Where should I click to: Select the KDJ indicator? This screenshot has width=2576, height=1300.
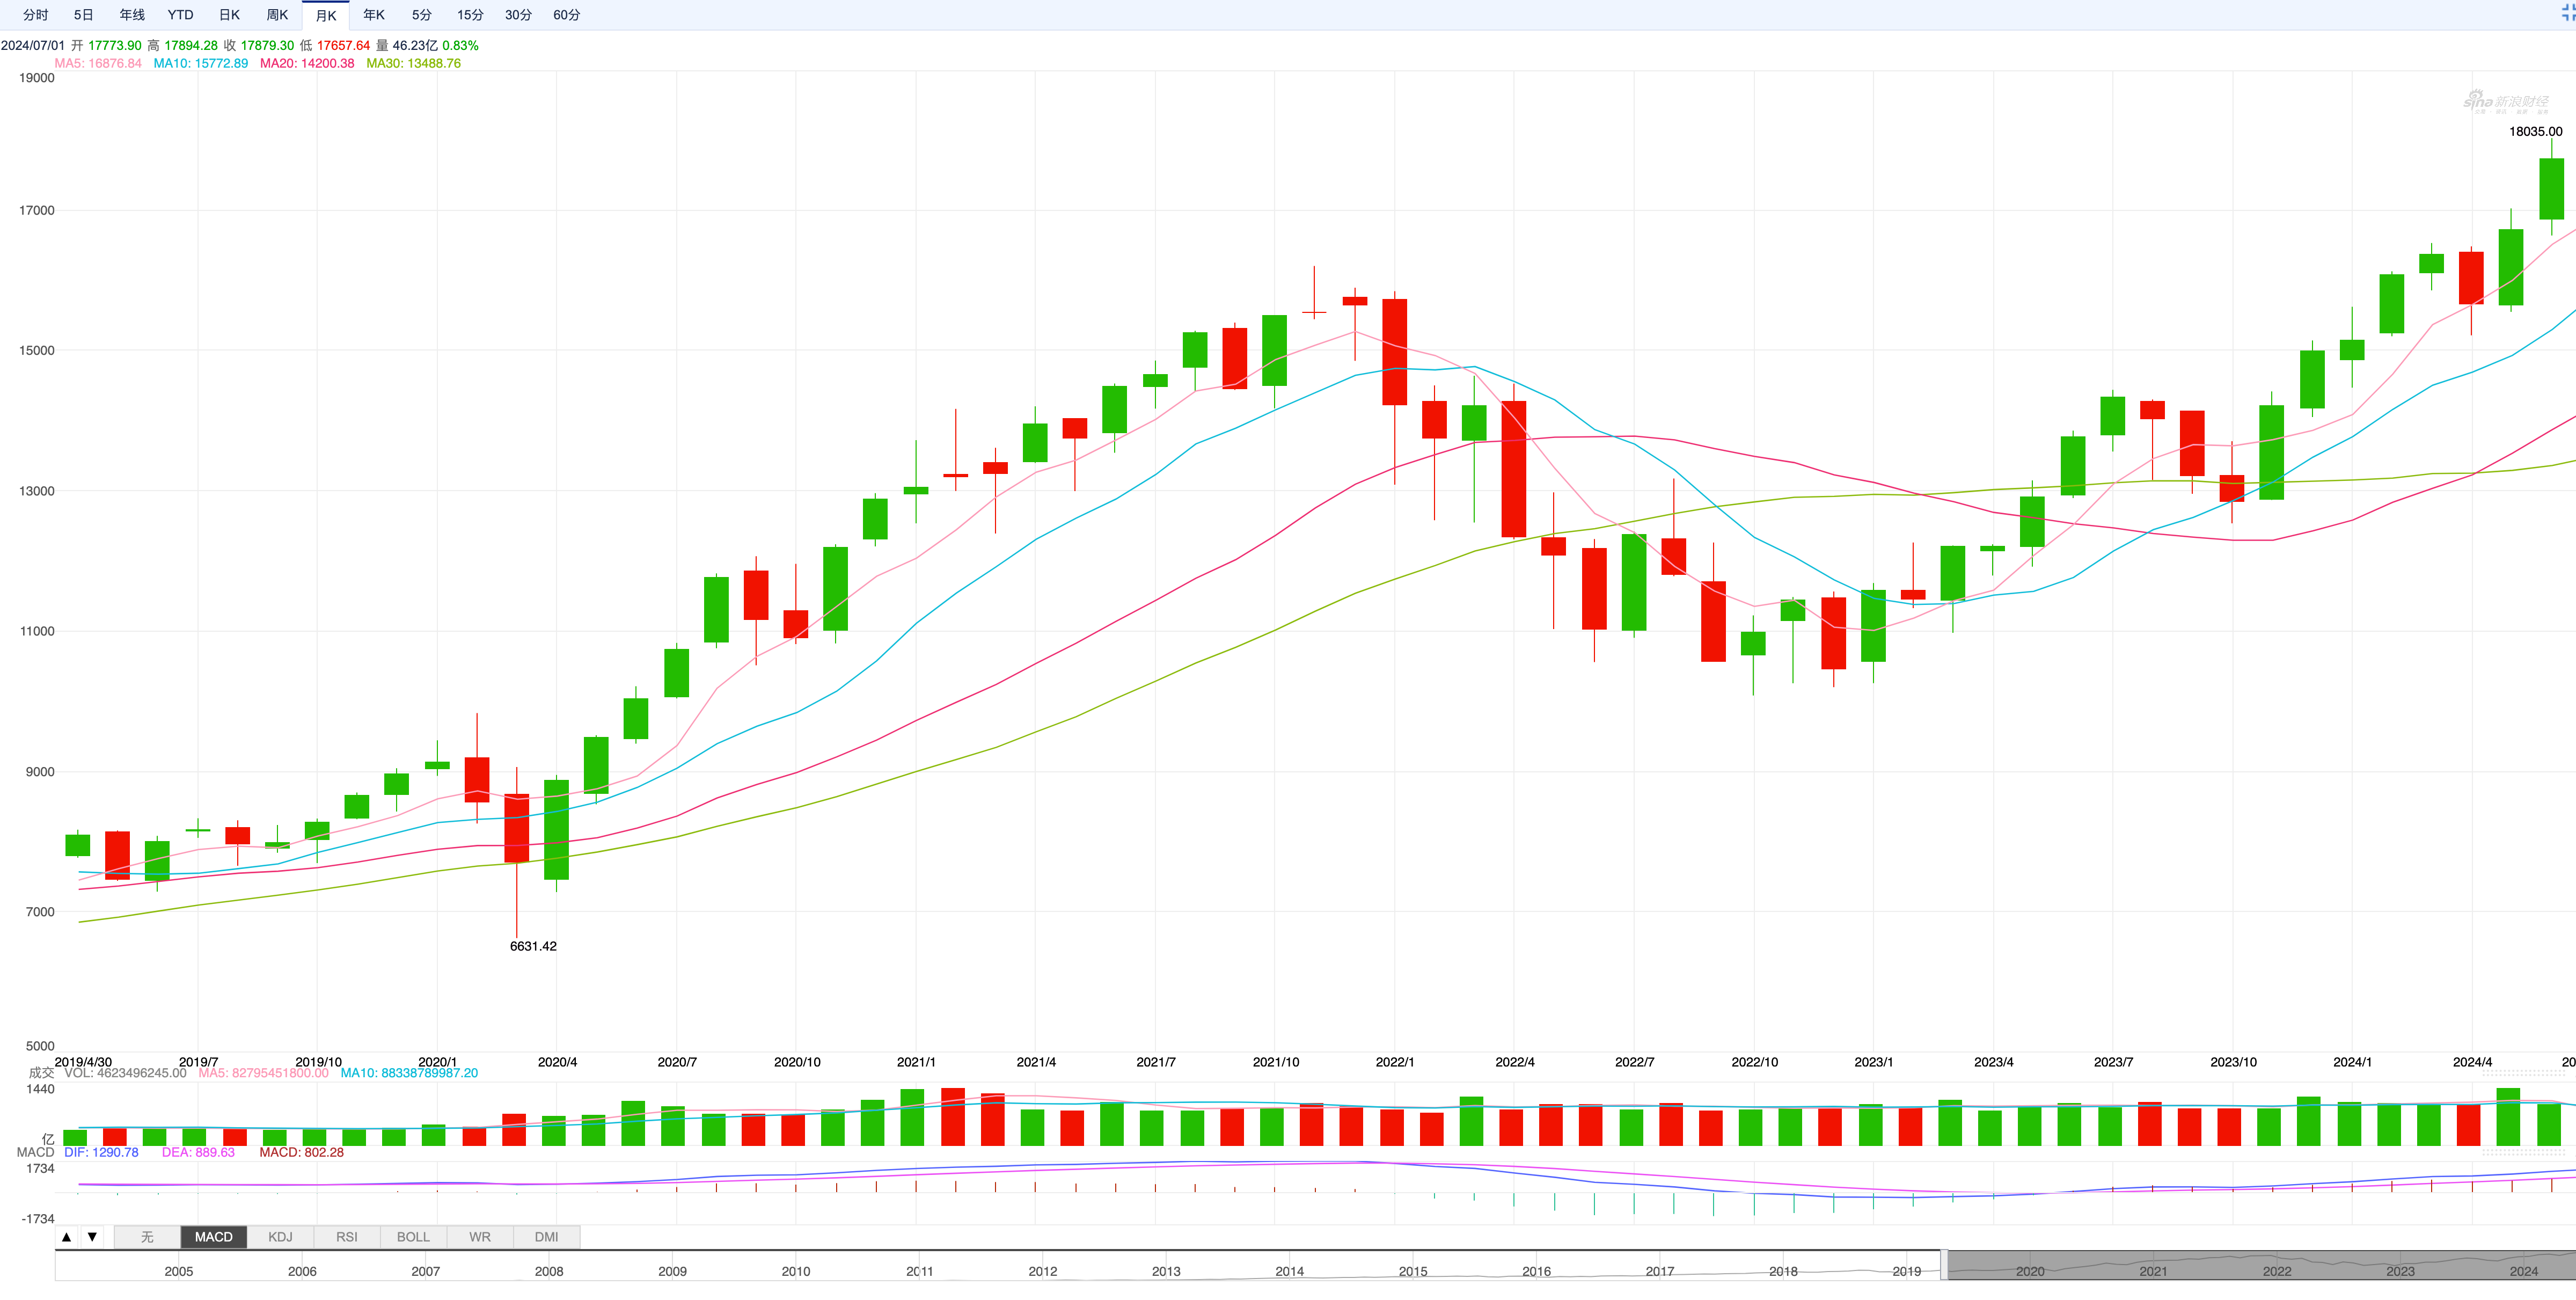pos(280,1237)
